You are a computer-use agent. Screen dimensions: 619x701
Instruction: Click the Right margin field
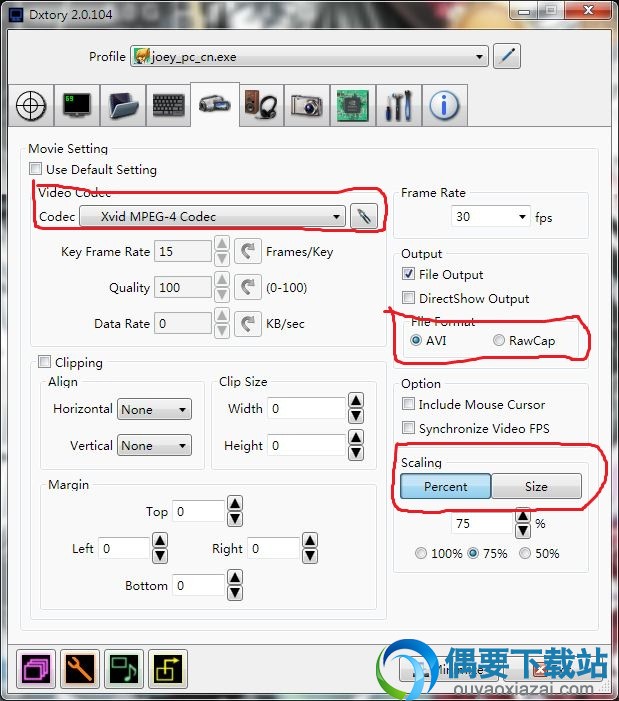click(x=273, y=548)
